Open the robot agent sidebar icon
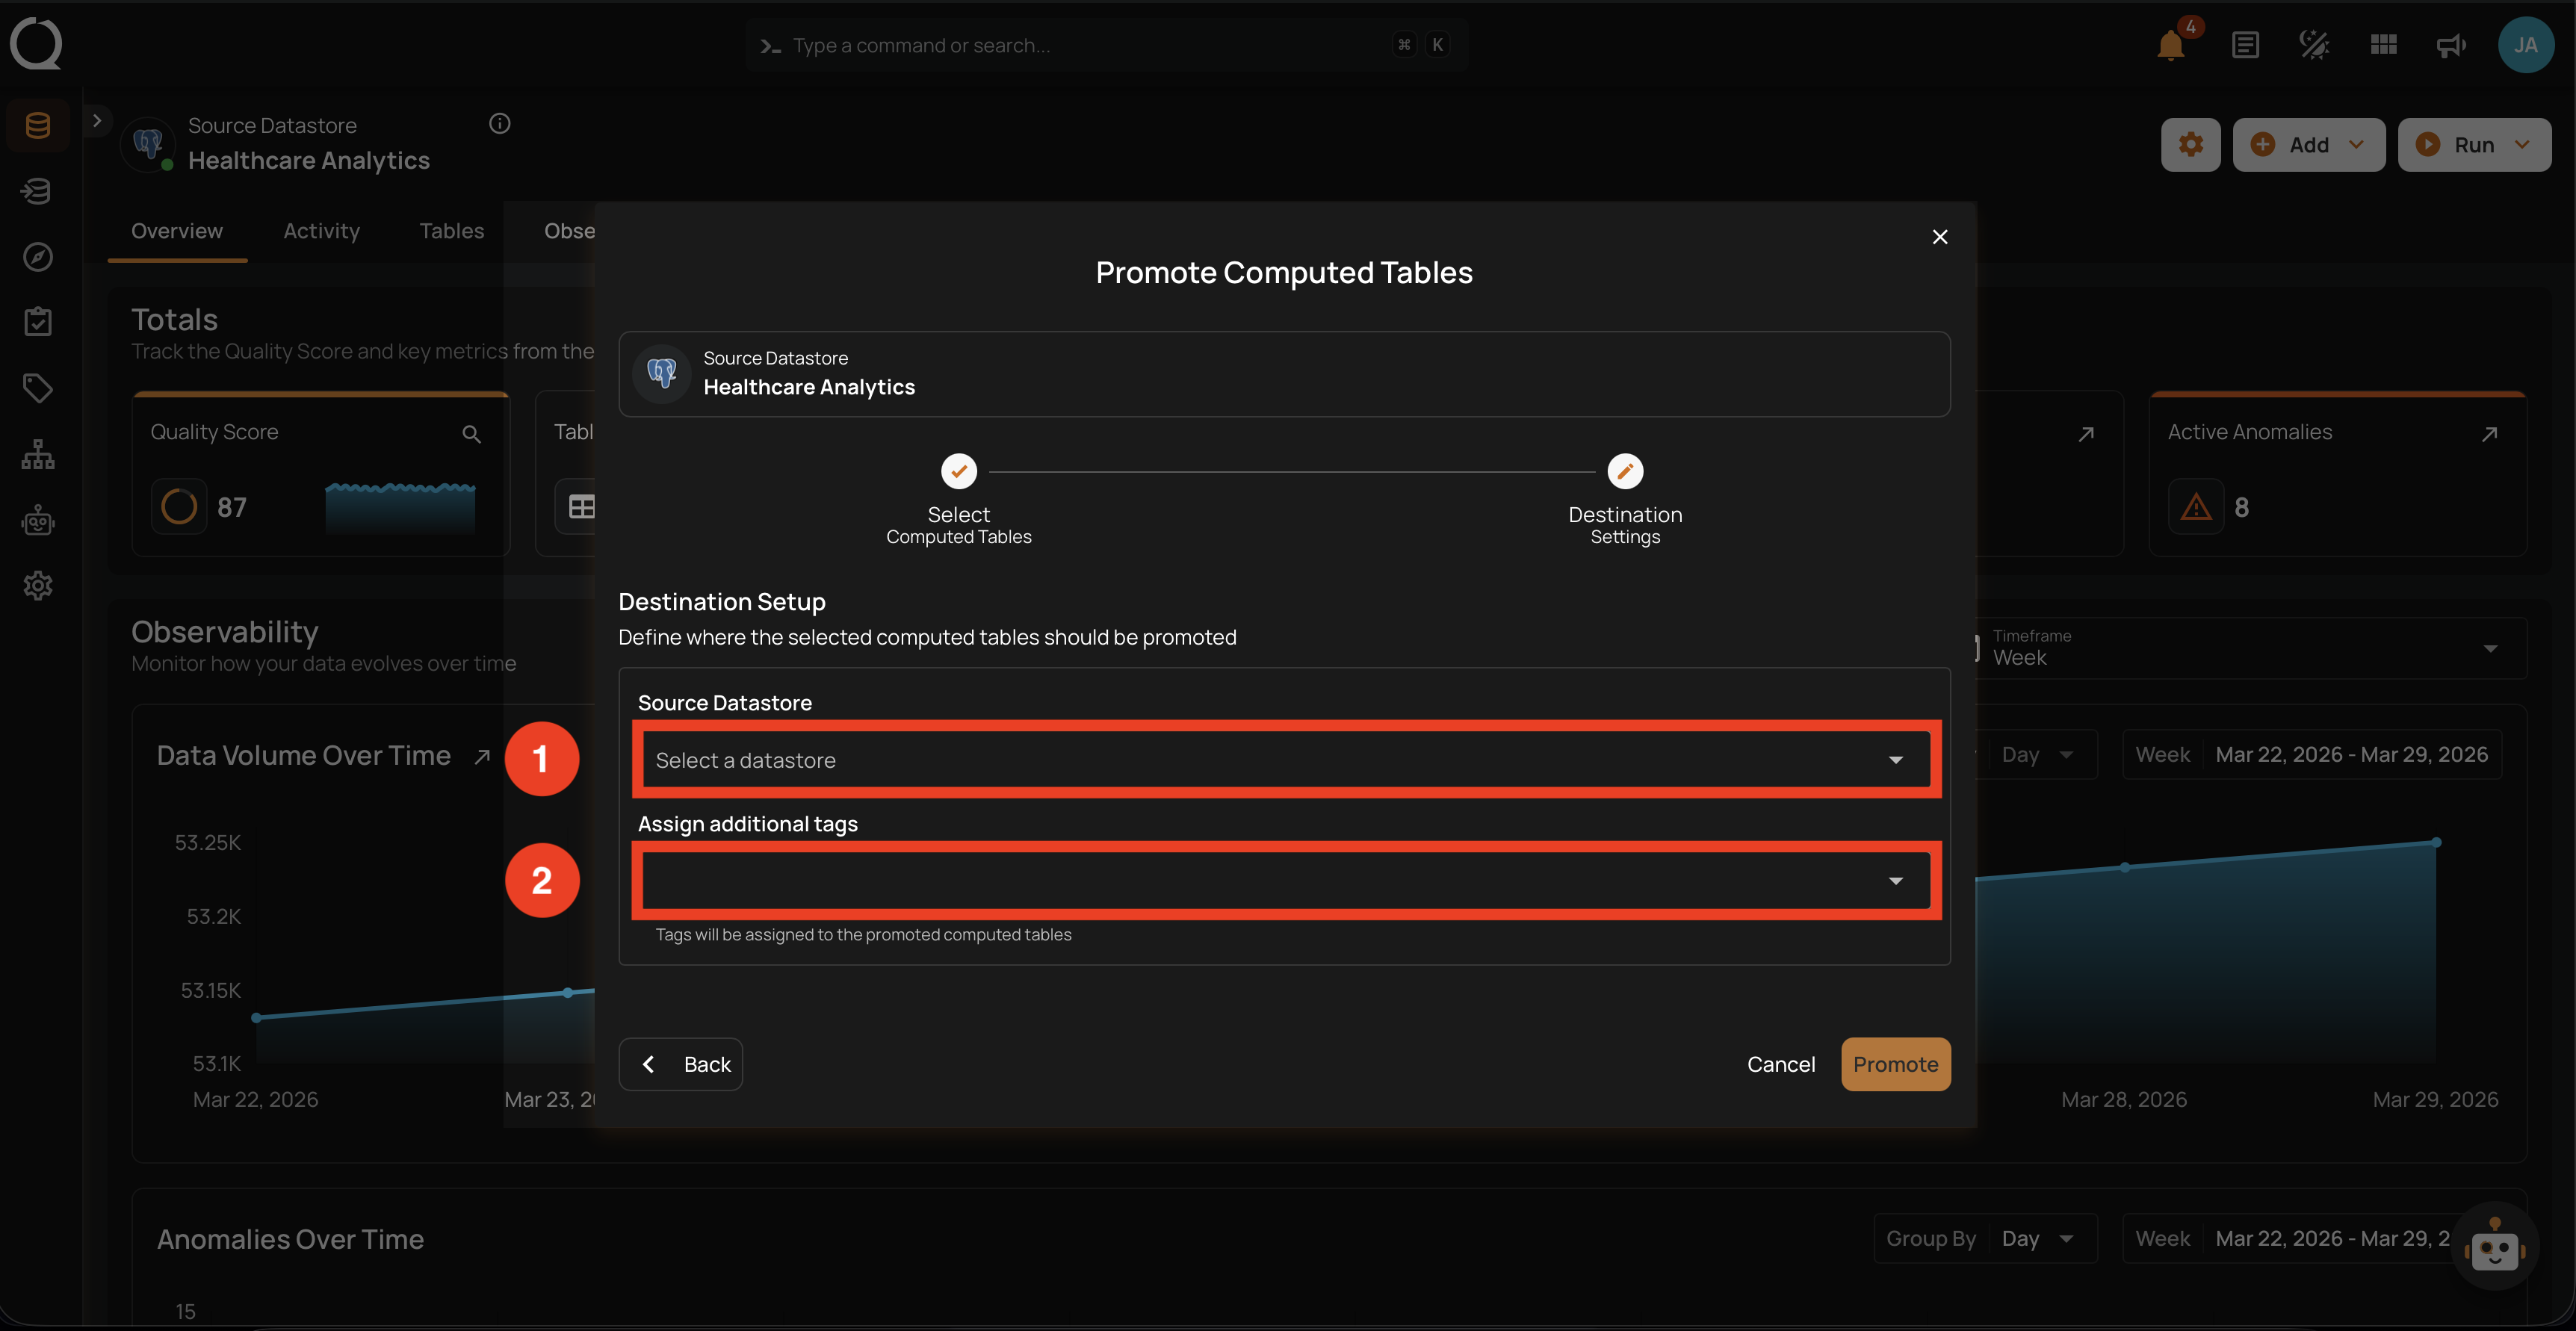This screenshot has height=1331, width=2576. [38, 520]
